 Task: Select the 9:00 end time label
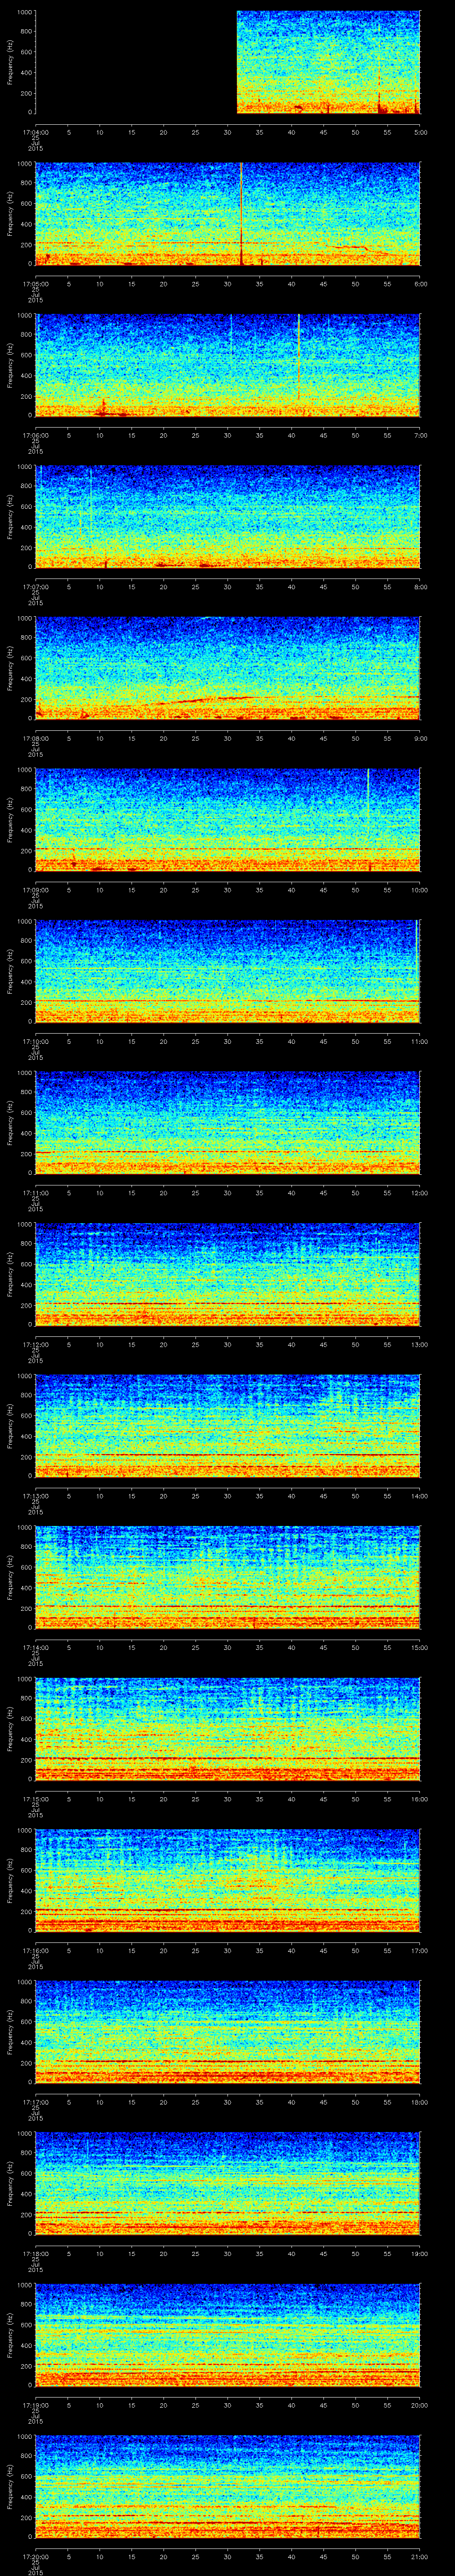pyautogui.click(x=421, y=738)
